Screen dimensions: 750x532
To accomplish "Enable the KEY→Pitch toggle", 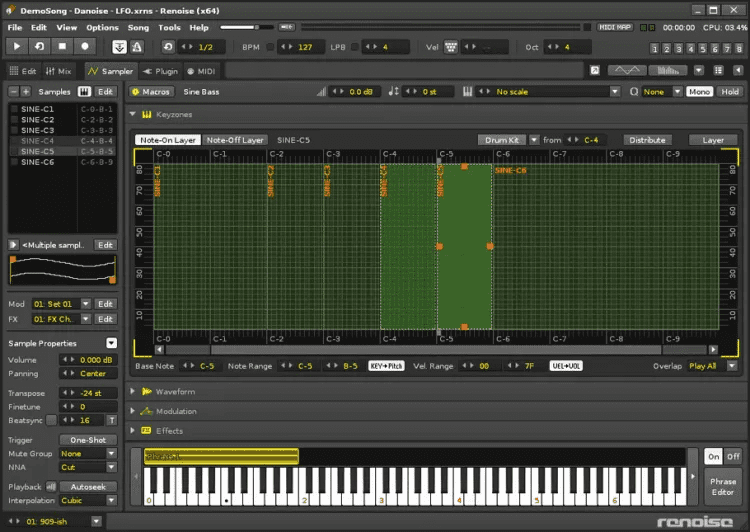I will (x=386, y=366).
